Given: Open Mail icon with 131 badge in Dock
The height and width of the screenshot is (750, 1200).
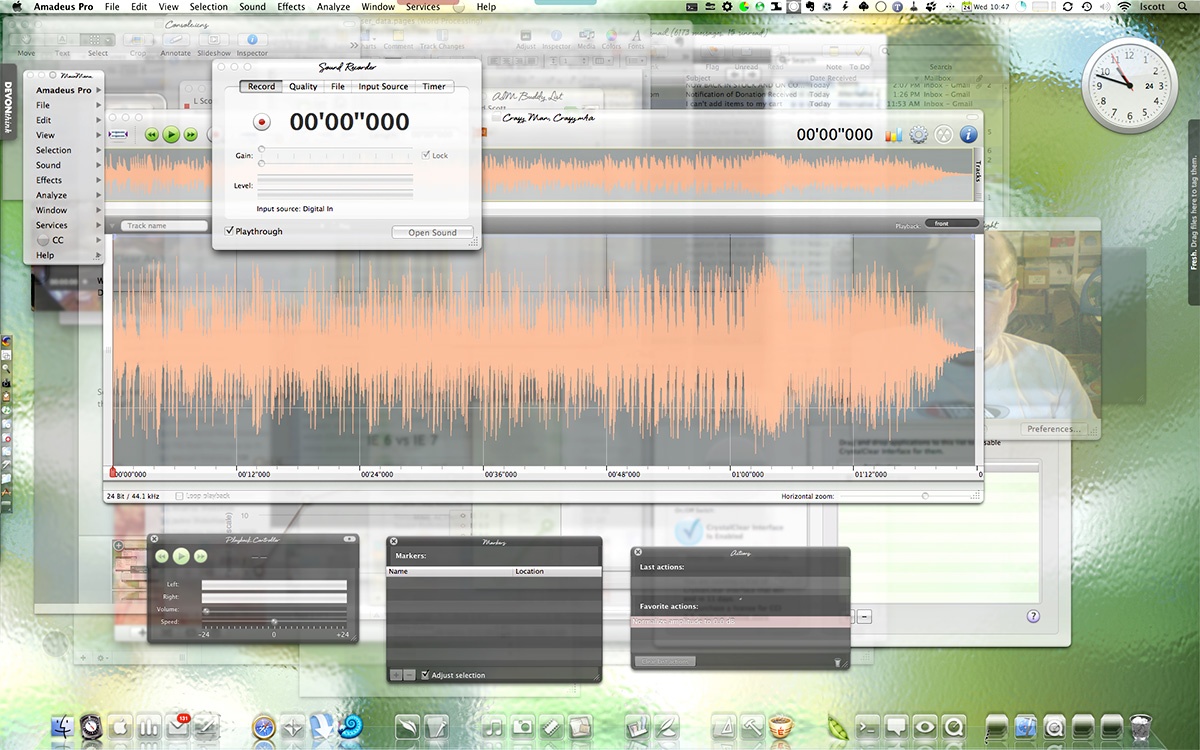Looking at the screenshot, I should pos(179,727).
